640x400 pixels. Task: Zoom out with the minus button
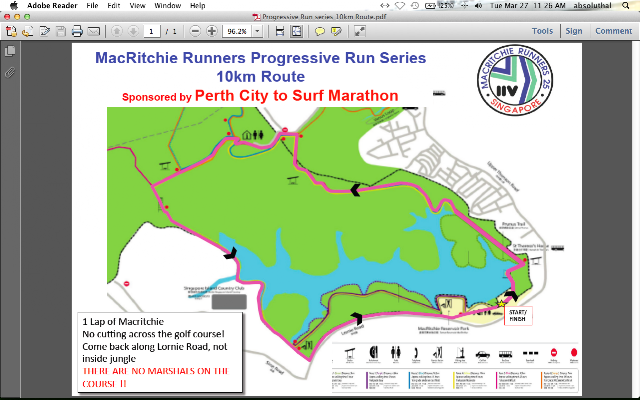coord(196,31)
